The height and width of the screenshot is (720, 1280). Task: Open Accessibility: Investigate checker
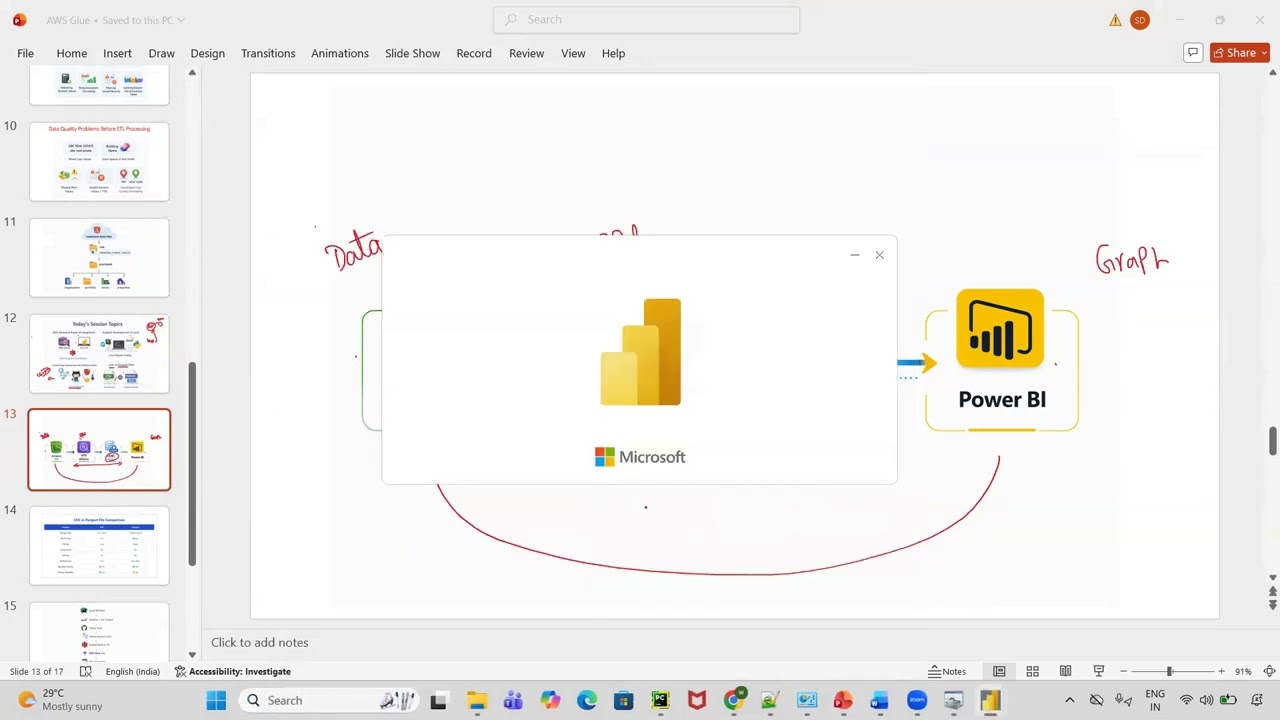pyautogui.click(x=233, y=671)
